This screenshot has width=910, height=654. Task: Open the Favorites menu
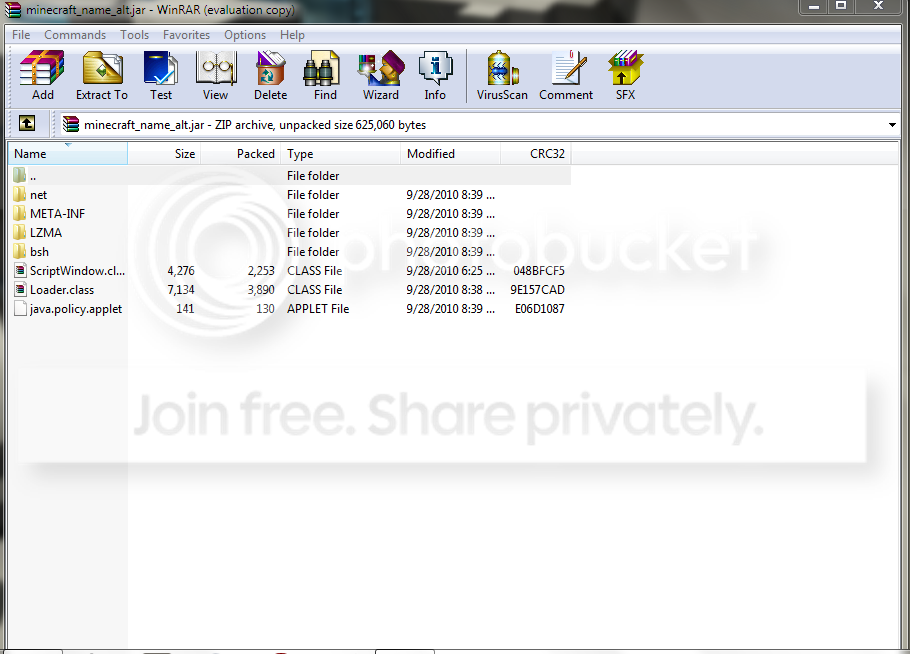pyautogui.click(x=186, y=35)
